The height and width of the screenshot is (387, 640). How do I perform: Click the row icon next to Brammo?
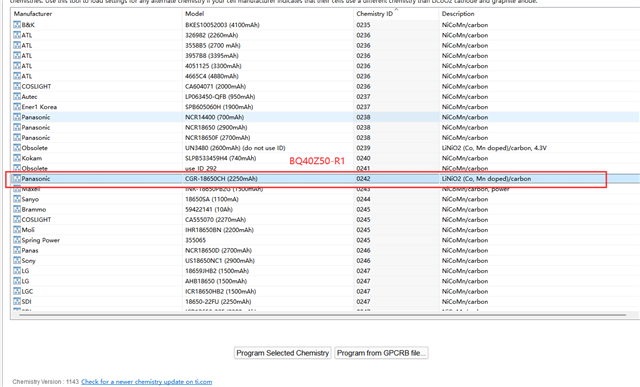pyautogui.click(x=17, y=209)
